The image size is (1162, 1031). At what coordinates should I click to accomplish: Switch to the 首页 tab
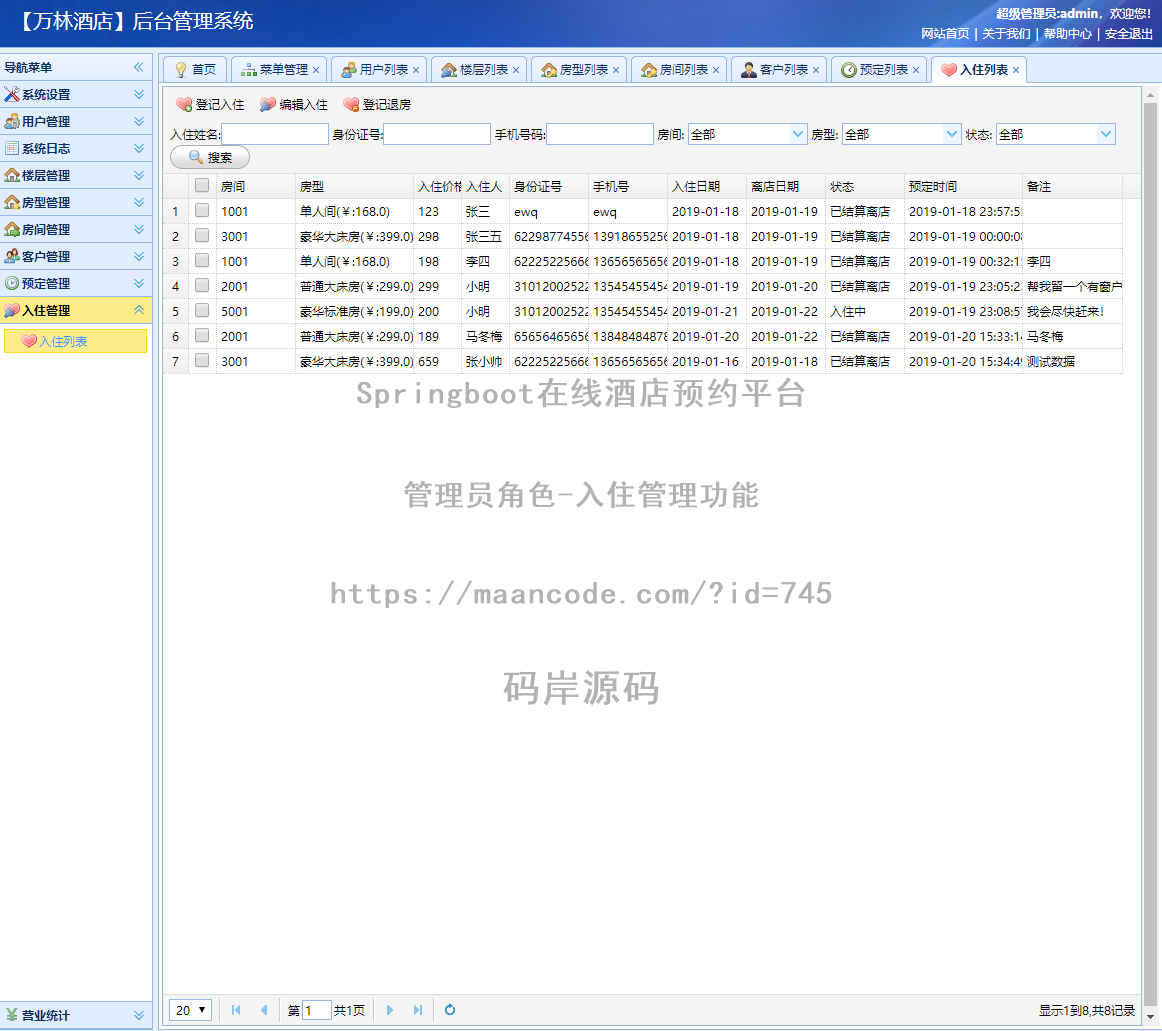[195, 70]
